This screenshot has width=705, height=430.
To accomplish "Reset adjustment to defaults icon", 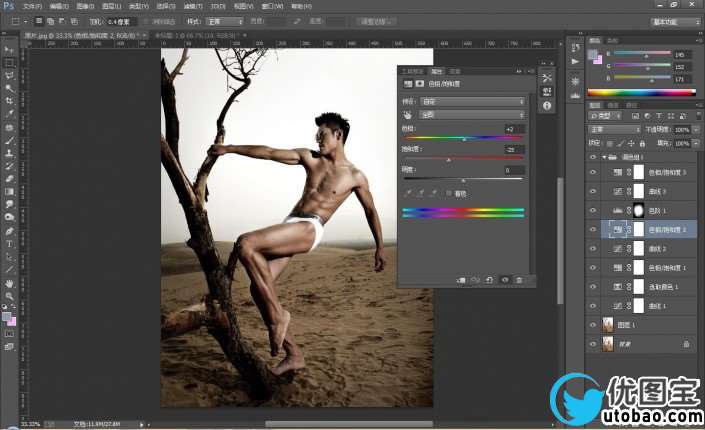I will click(x=489, y=280).
